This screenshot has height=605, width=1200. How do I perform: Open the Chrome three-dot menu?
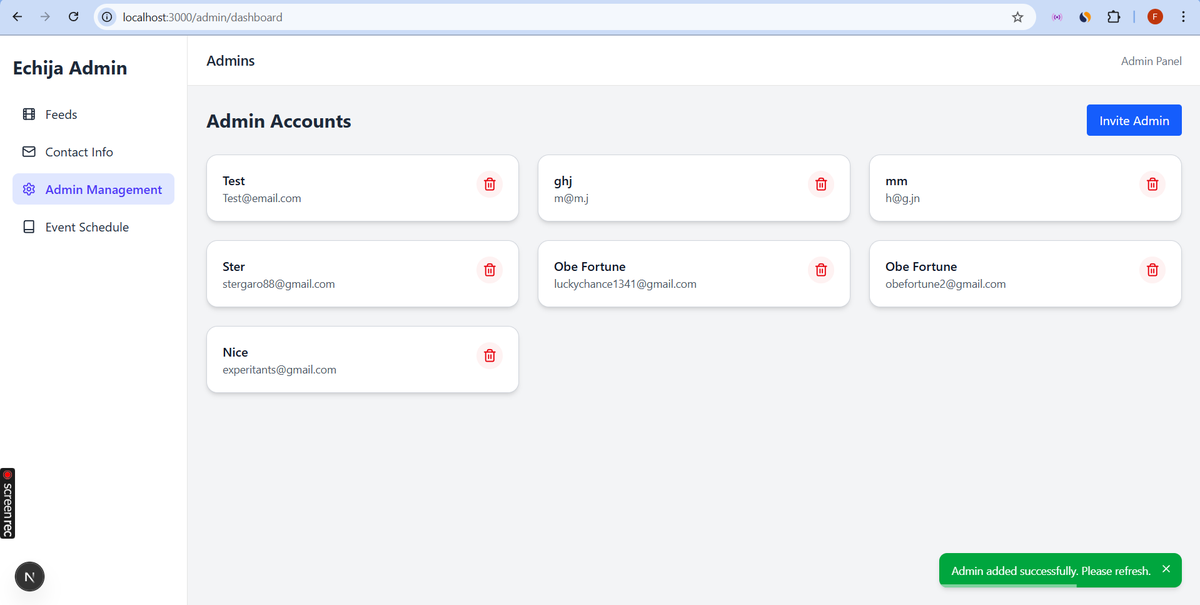coord(1182,17)
